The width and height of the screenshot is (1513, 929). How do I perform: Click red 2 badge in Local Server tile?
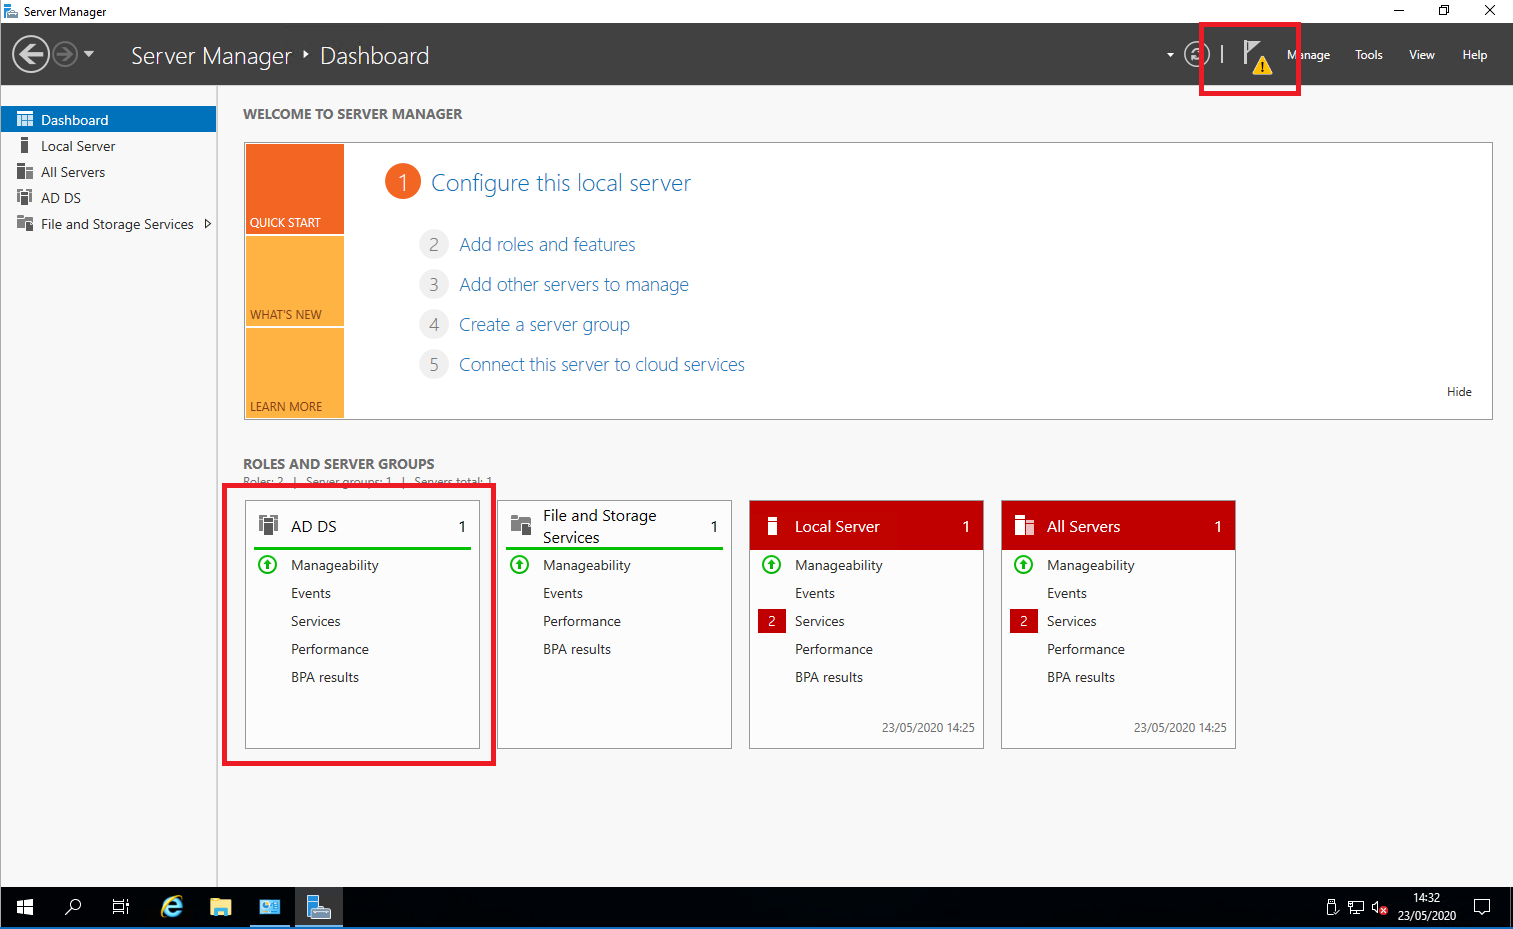(x=771, y=621)
